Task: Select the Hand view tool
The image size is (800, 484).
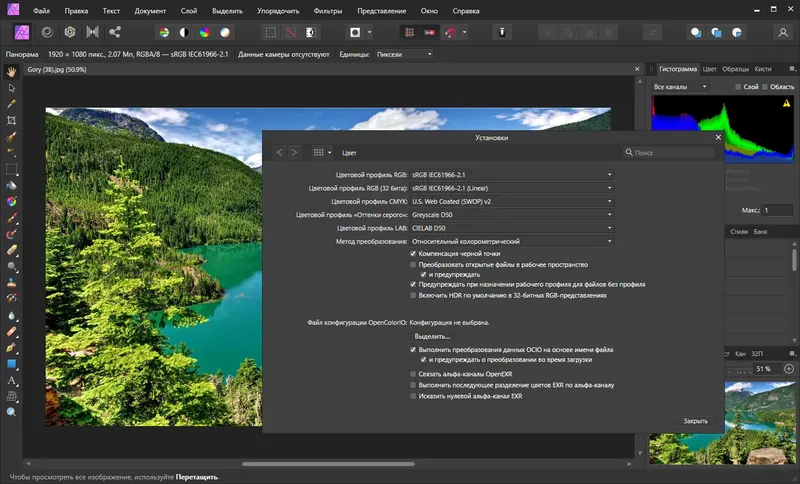Action: [x=11, y=72]
